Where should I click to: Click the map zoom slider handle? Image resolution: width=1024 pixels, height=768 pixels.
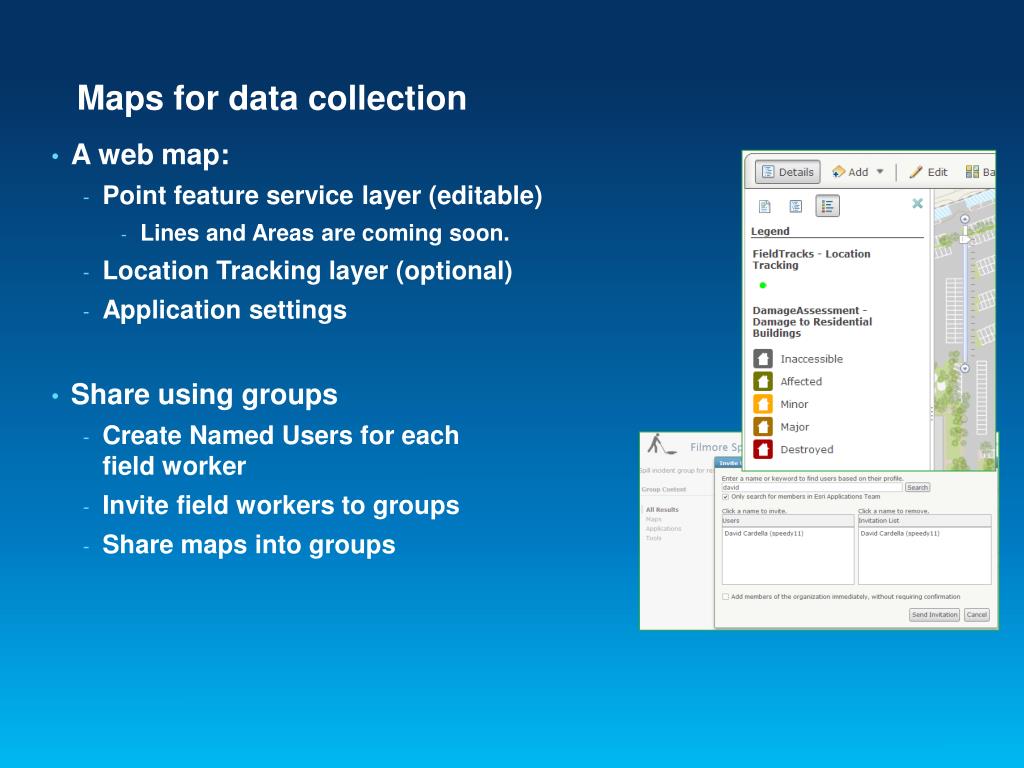(965, 240)
